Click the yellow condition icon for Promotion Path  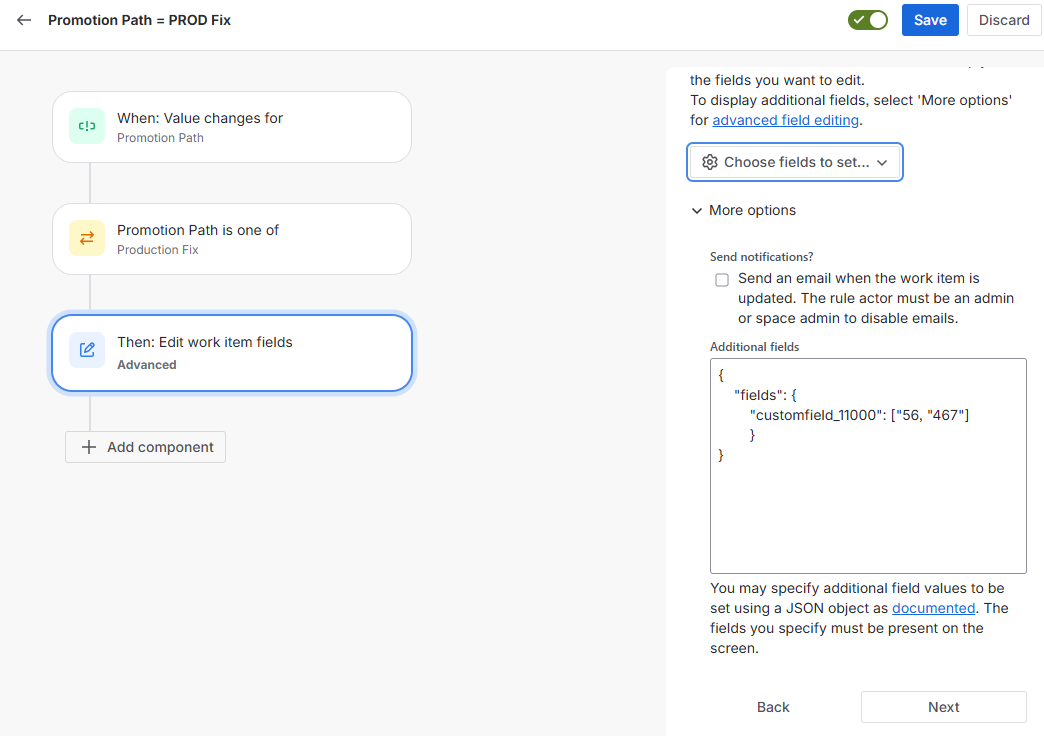[87, 238]
